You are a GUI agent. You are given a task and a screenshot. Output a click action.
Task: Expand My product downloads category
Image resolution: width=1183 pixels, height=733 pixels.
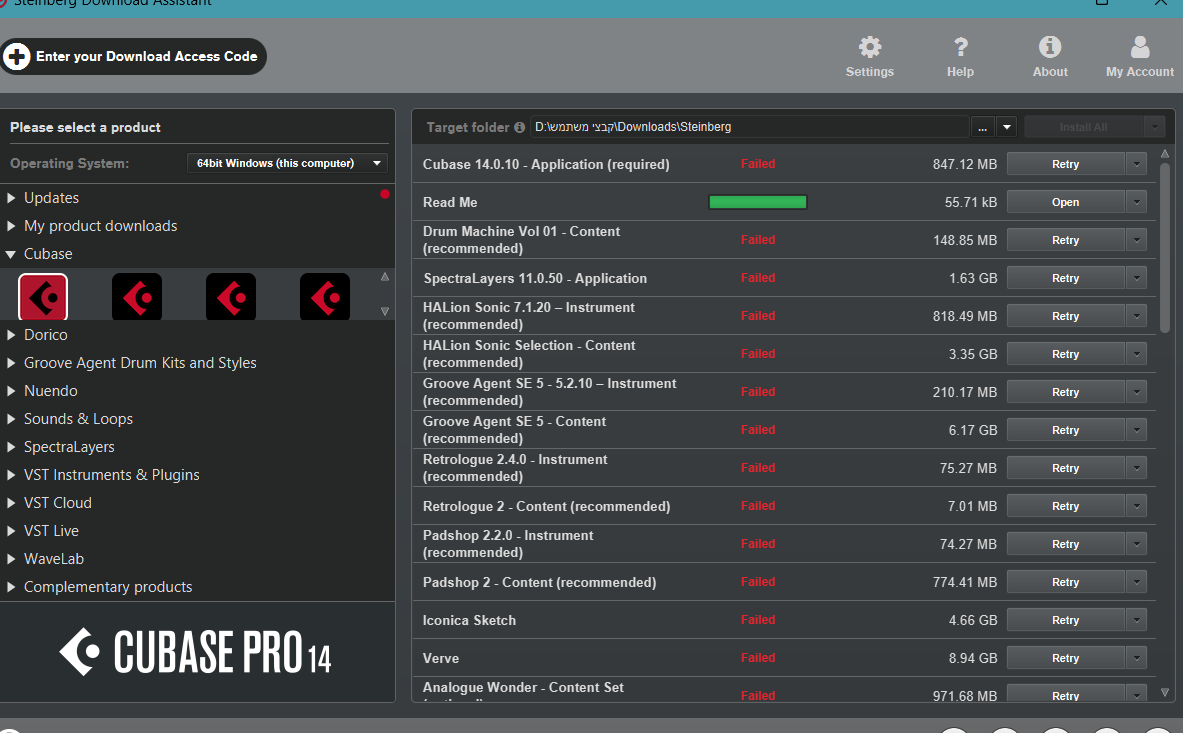click(11, 225)
